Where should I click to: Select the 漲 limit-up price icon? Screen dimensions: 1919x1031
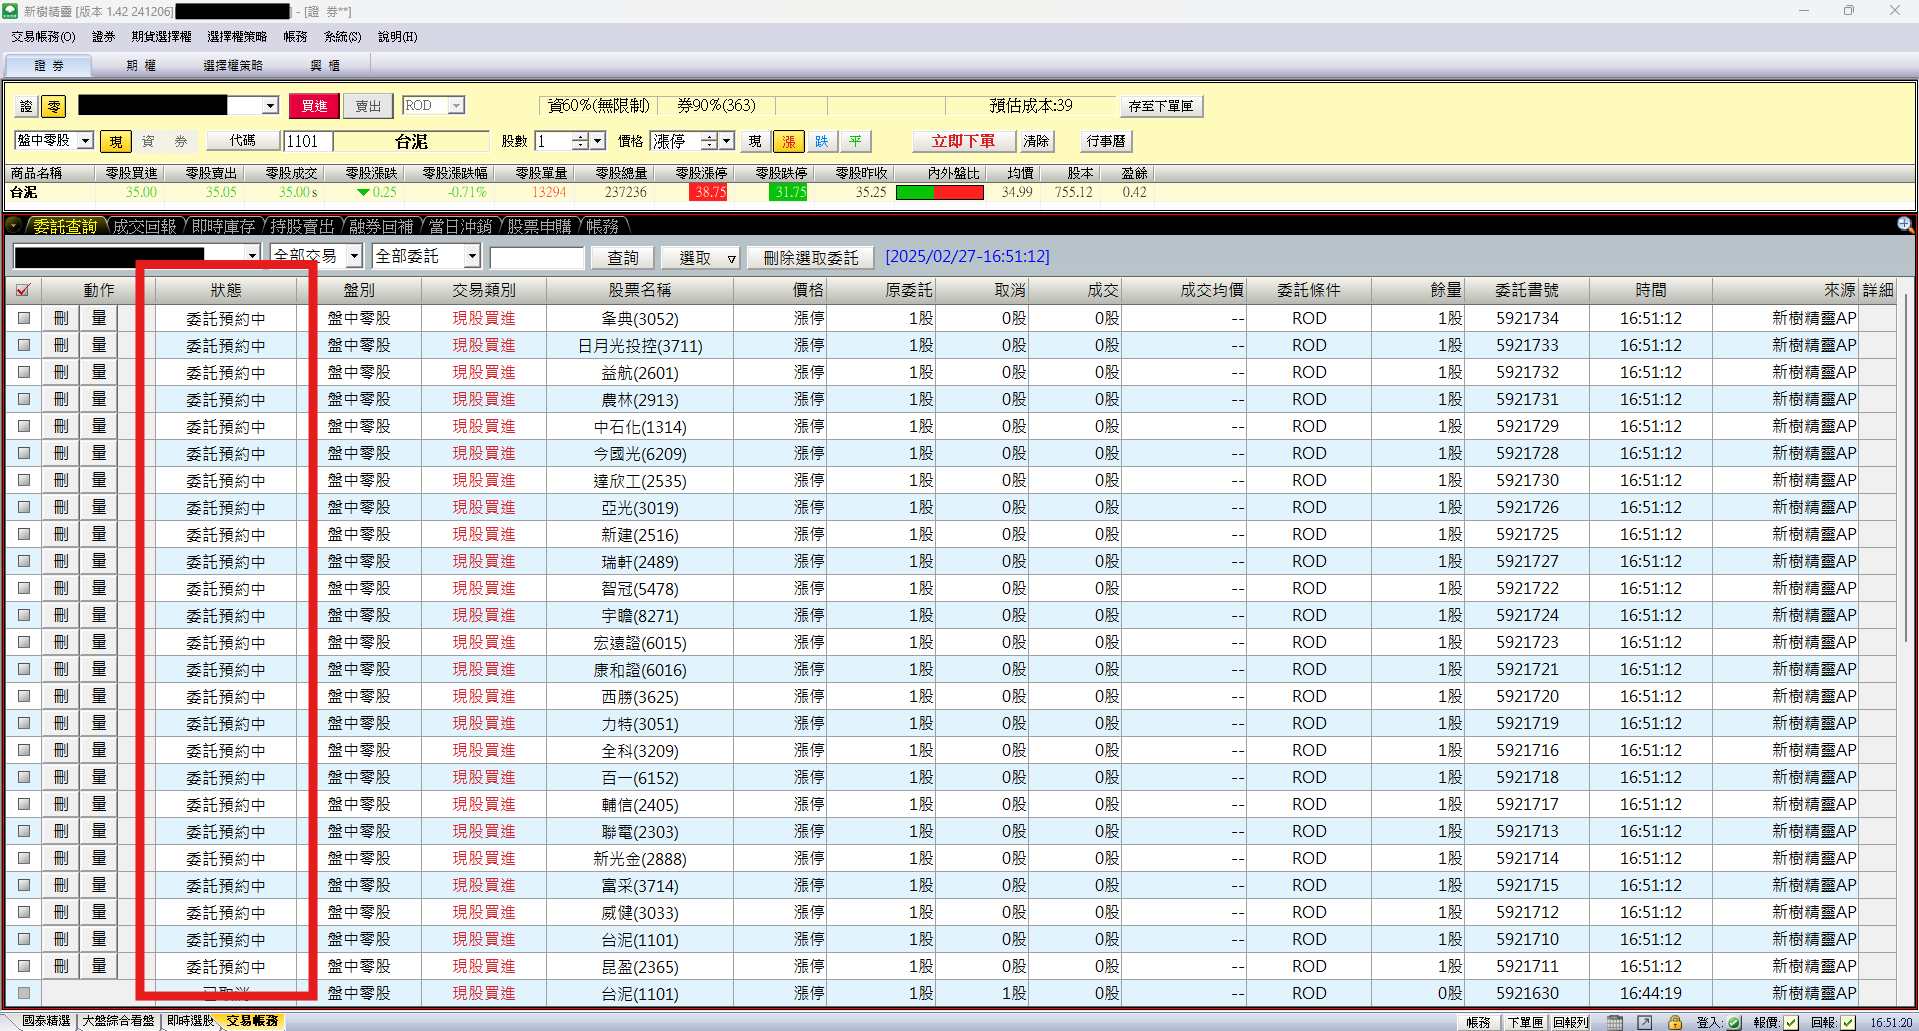(x=789, y=141)
